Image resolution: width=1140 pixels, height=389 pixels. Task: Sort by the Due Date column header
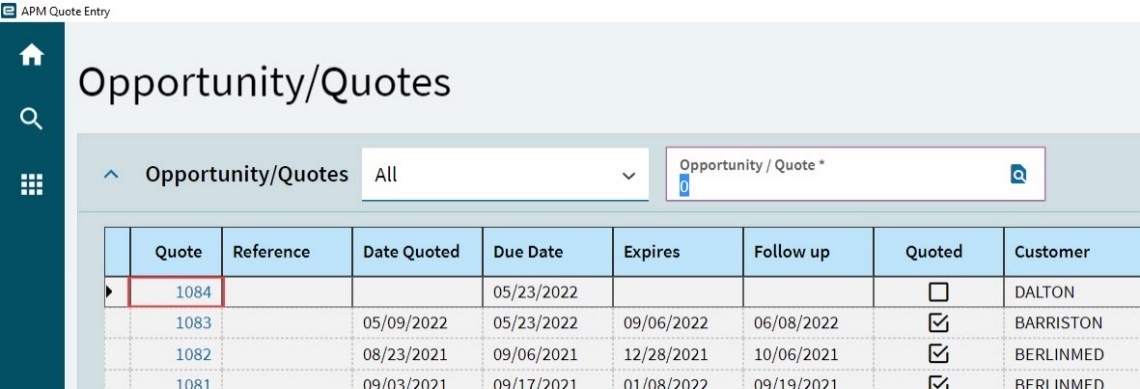point(547,252)
